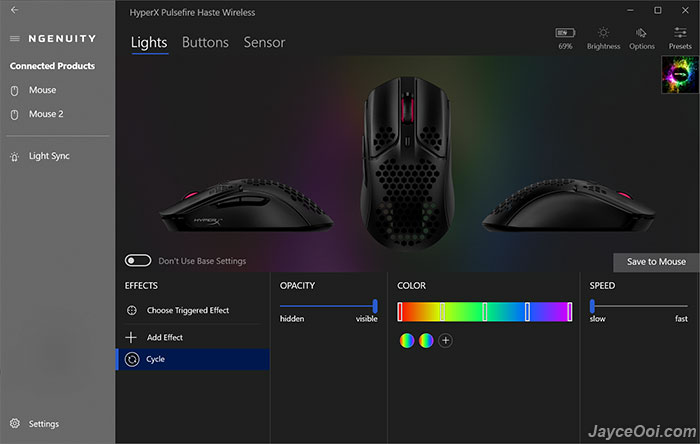Select the first rainbow color swatch

tap(407, 340)
